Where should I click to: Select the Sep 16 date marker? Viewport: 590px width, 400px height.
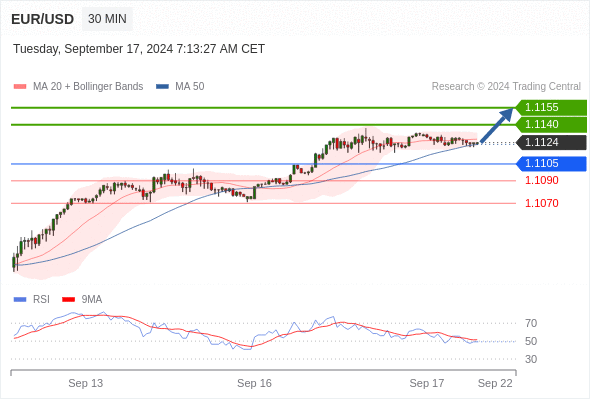point(254,383)
